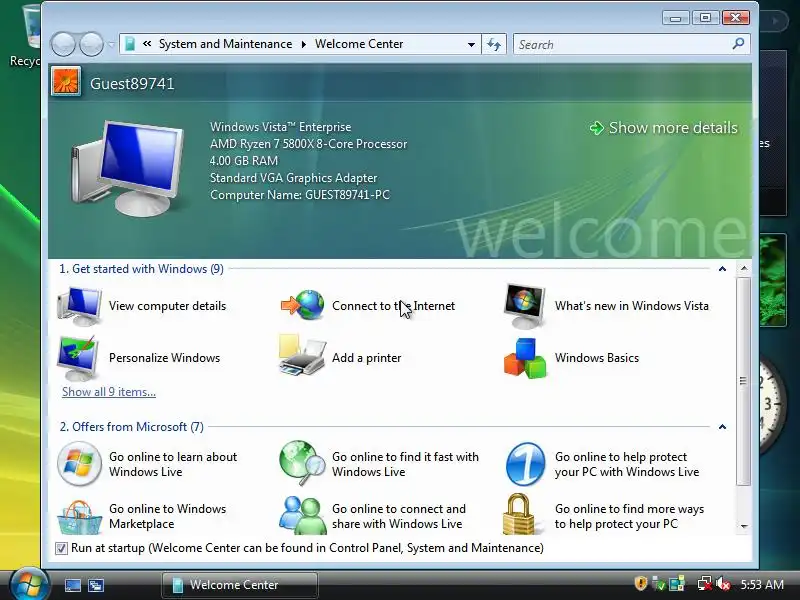The width and height of the screenshot is (800, 600).
Task: Click Show desktop in Quick Launch
Action: [x=72, y=585]
